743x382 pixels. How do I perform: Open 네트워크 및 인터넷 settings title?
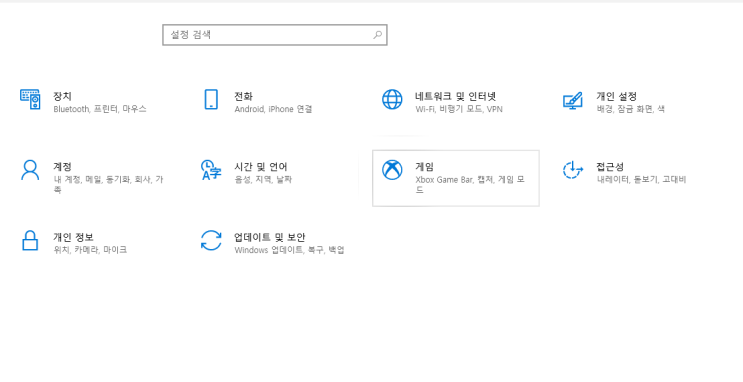(455, 96)
